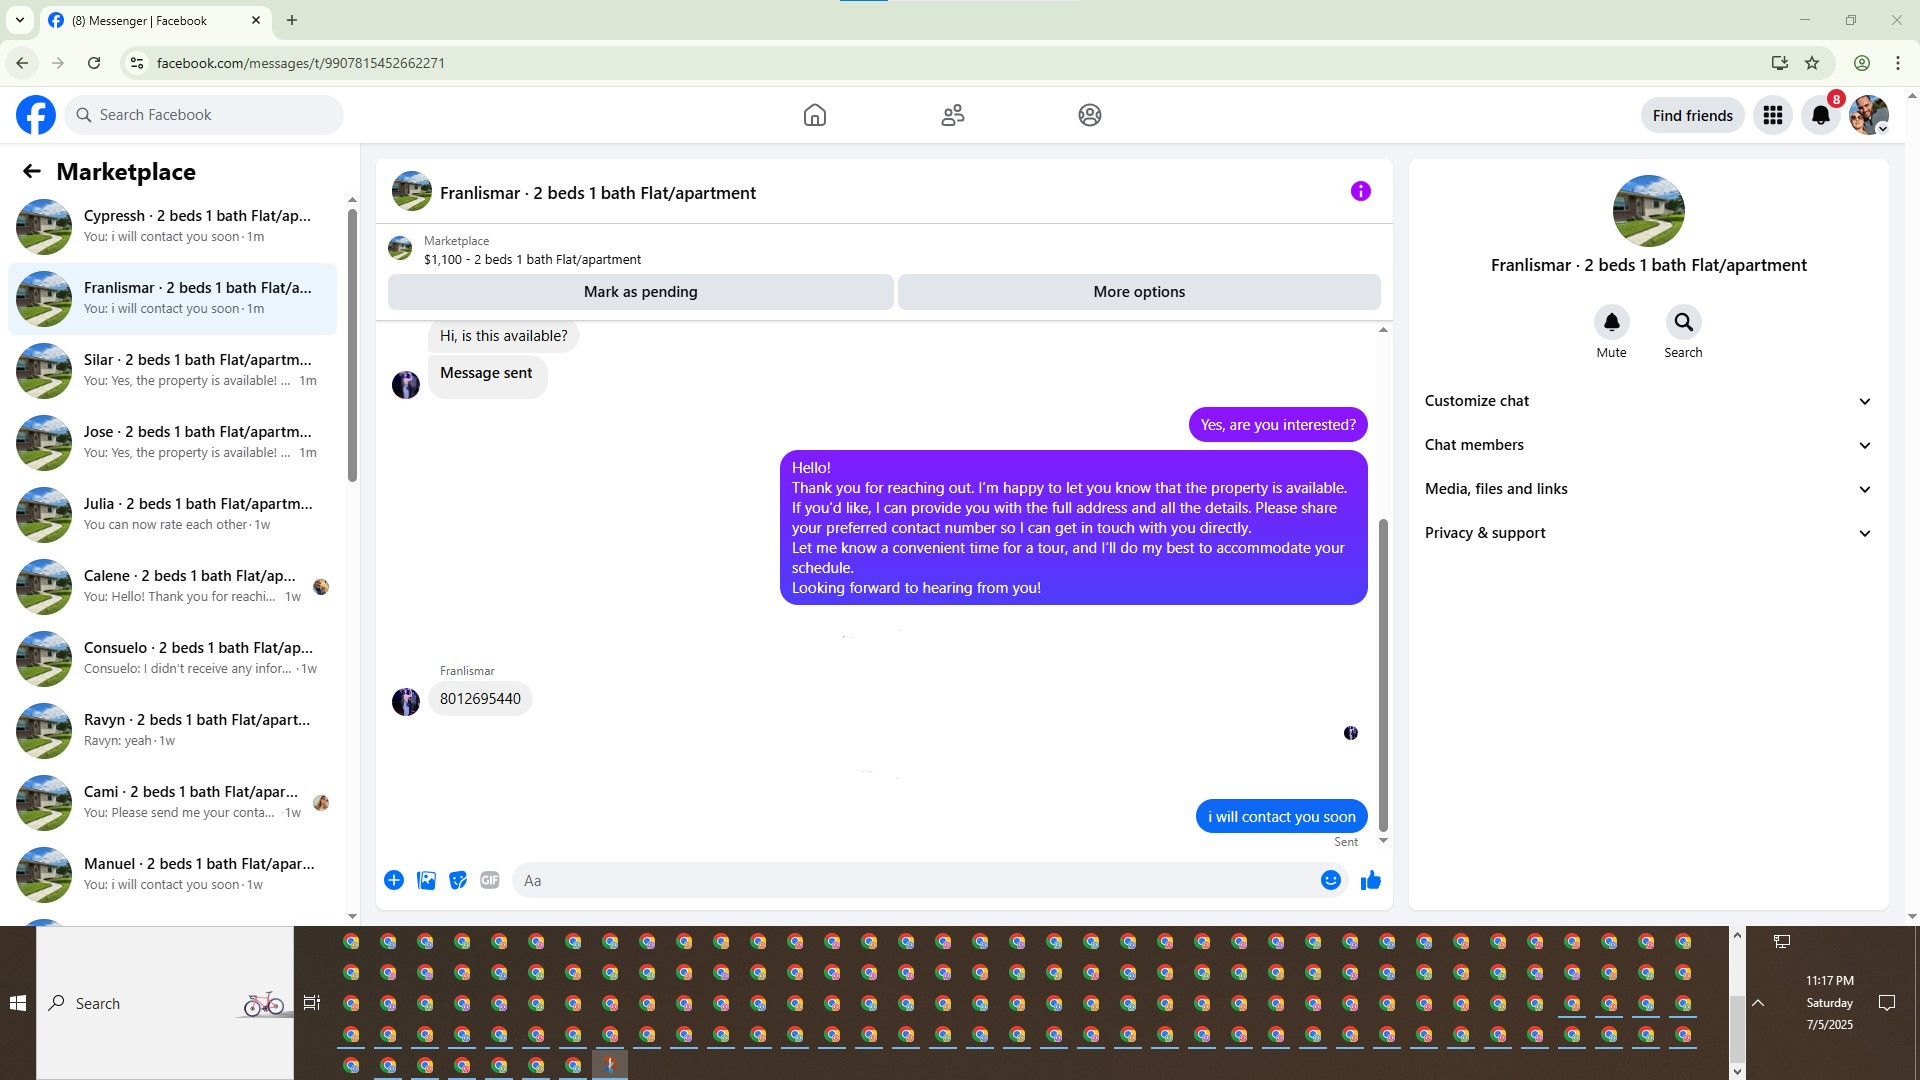Image resolution: width=1920 pixels, height=1080 pixels.
Task: Open the notifications bell
Action: click(1820, 115)
